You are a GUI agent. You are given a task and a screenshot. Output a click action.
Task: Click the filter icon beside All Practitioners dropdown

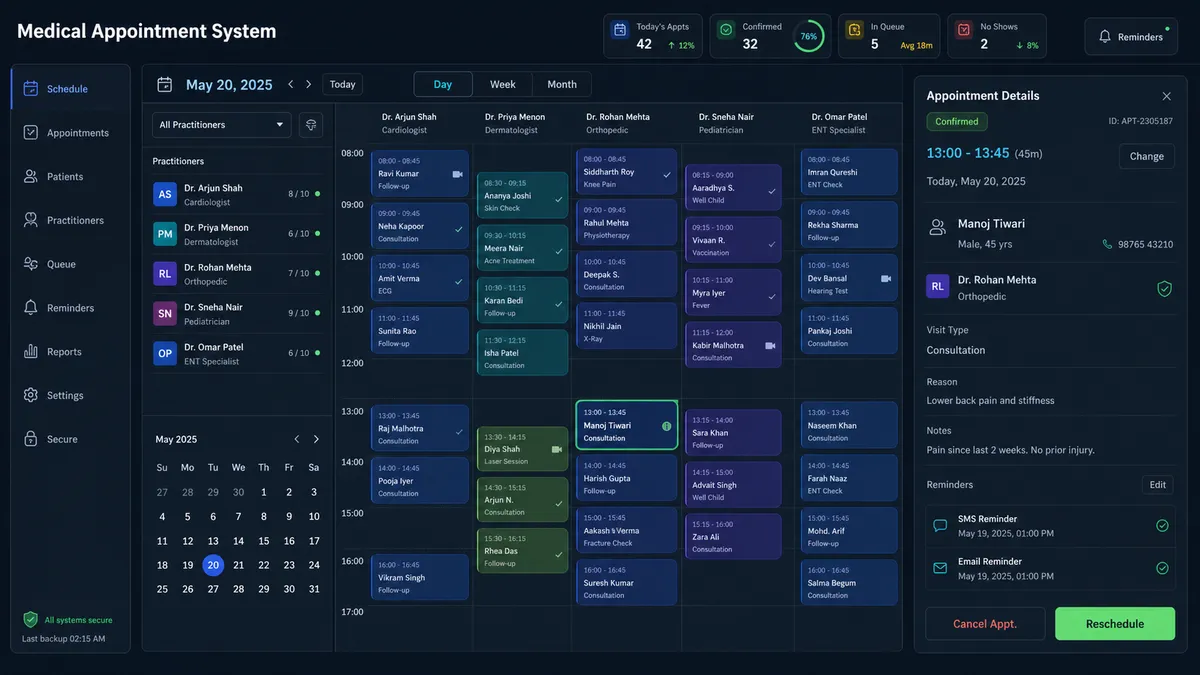(311, 125)
